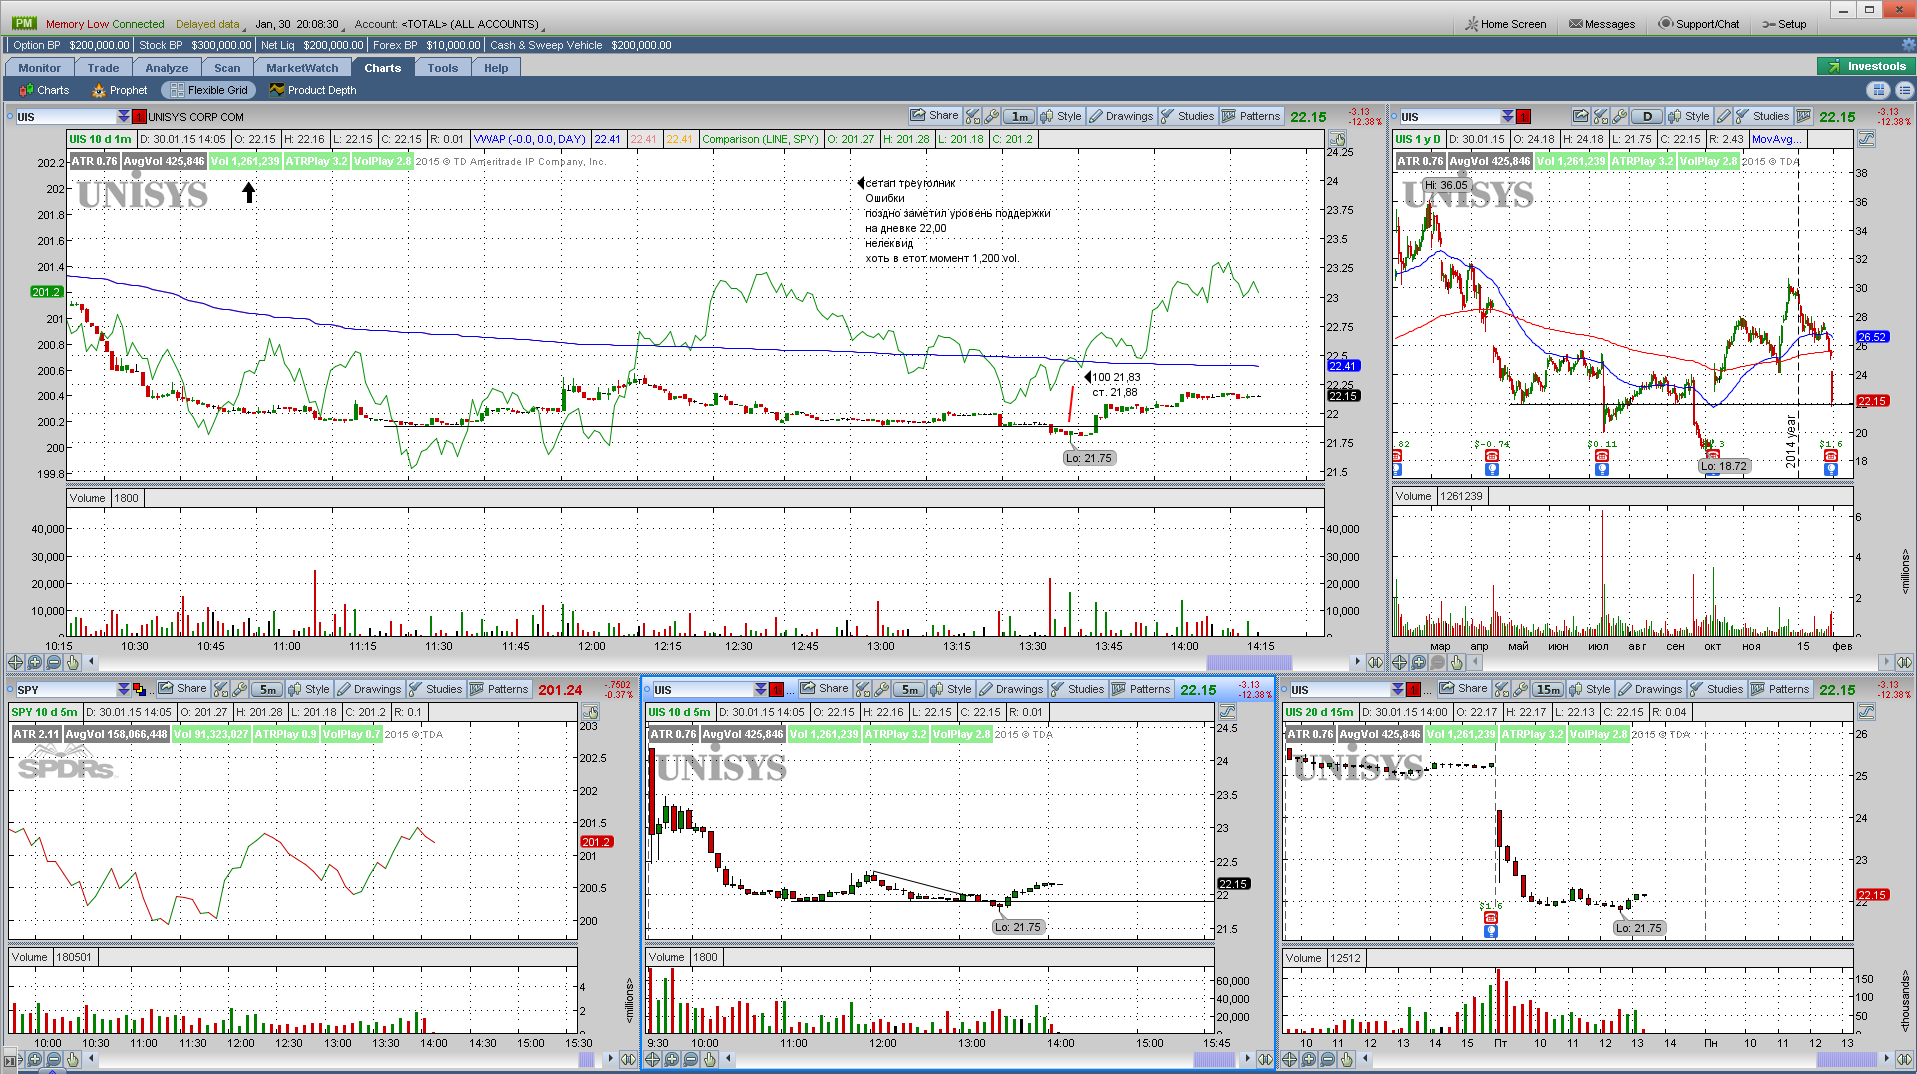This screenshot has width=1917, height=1074.
Task: Click Drawings pencil icon on top-right daily chart
Action: 1724,116
